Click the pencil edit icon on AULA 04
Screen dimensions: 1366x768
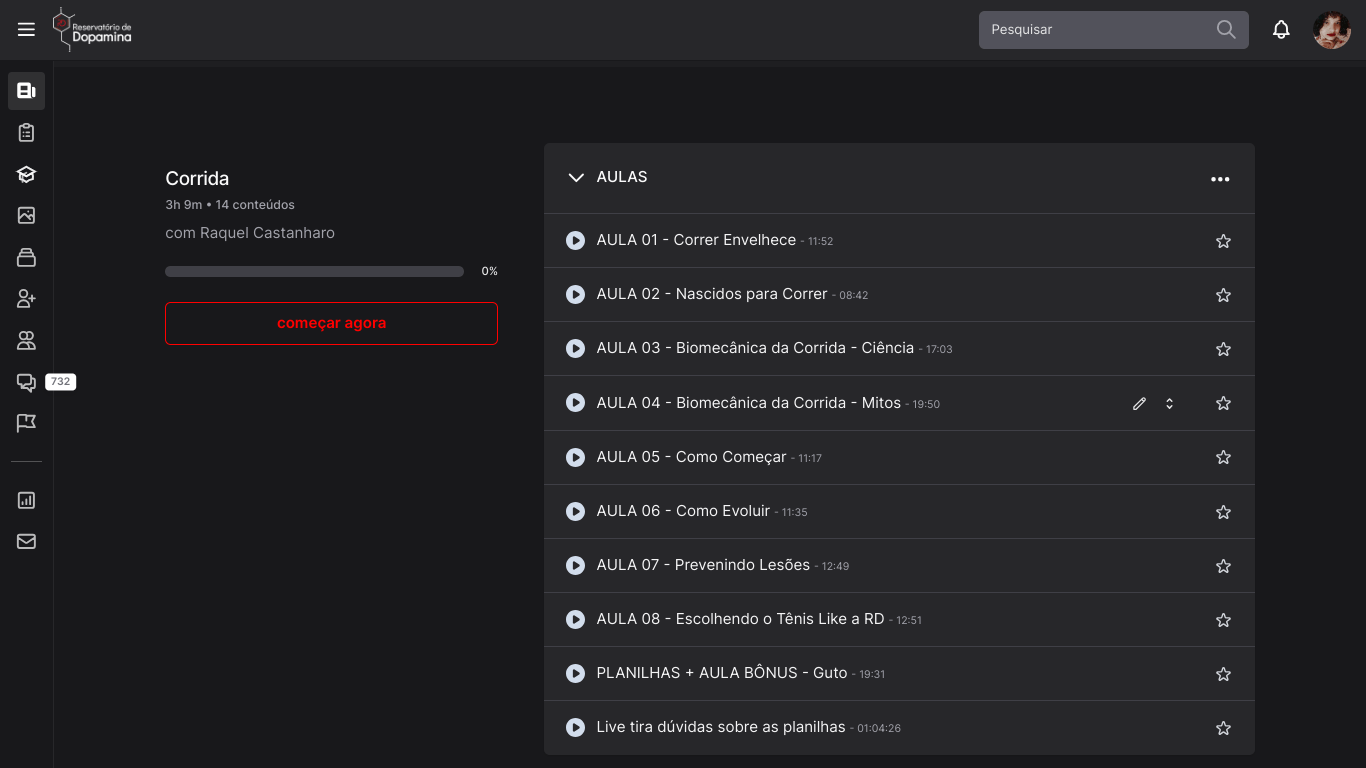[x=1139, y=404]
